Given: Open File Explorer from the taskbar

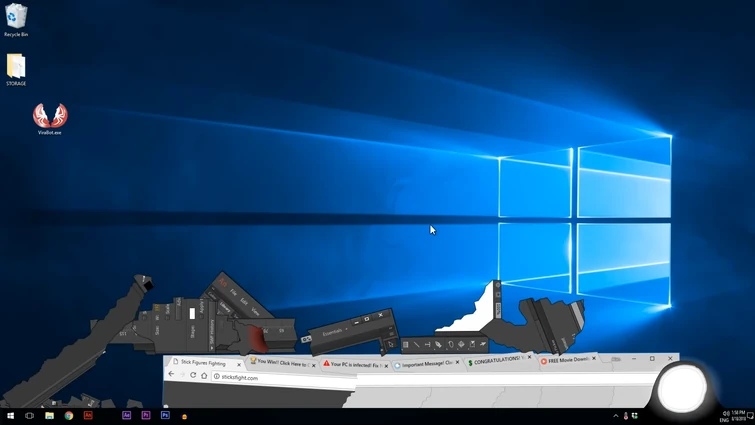Looking at the screenshot, I should 50,416.
